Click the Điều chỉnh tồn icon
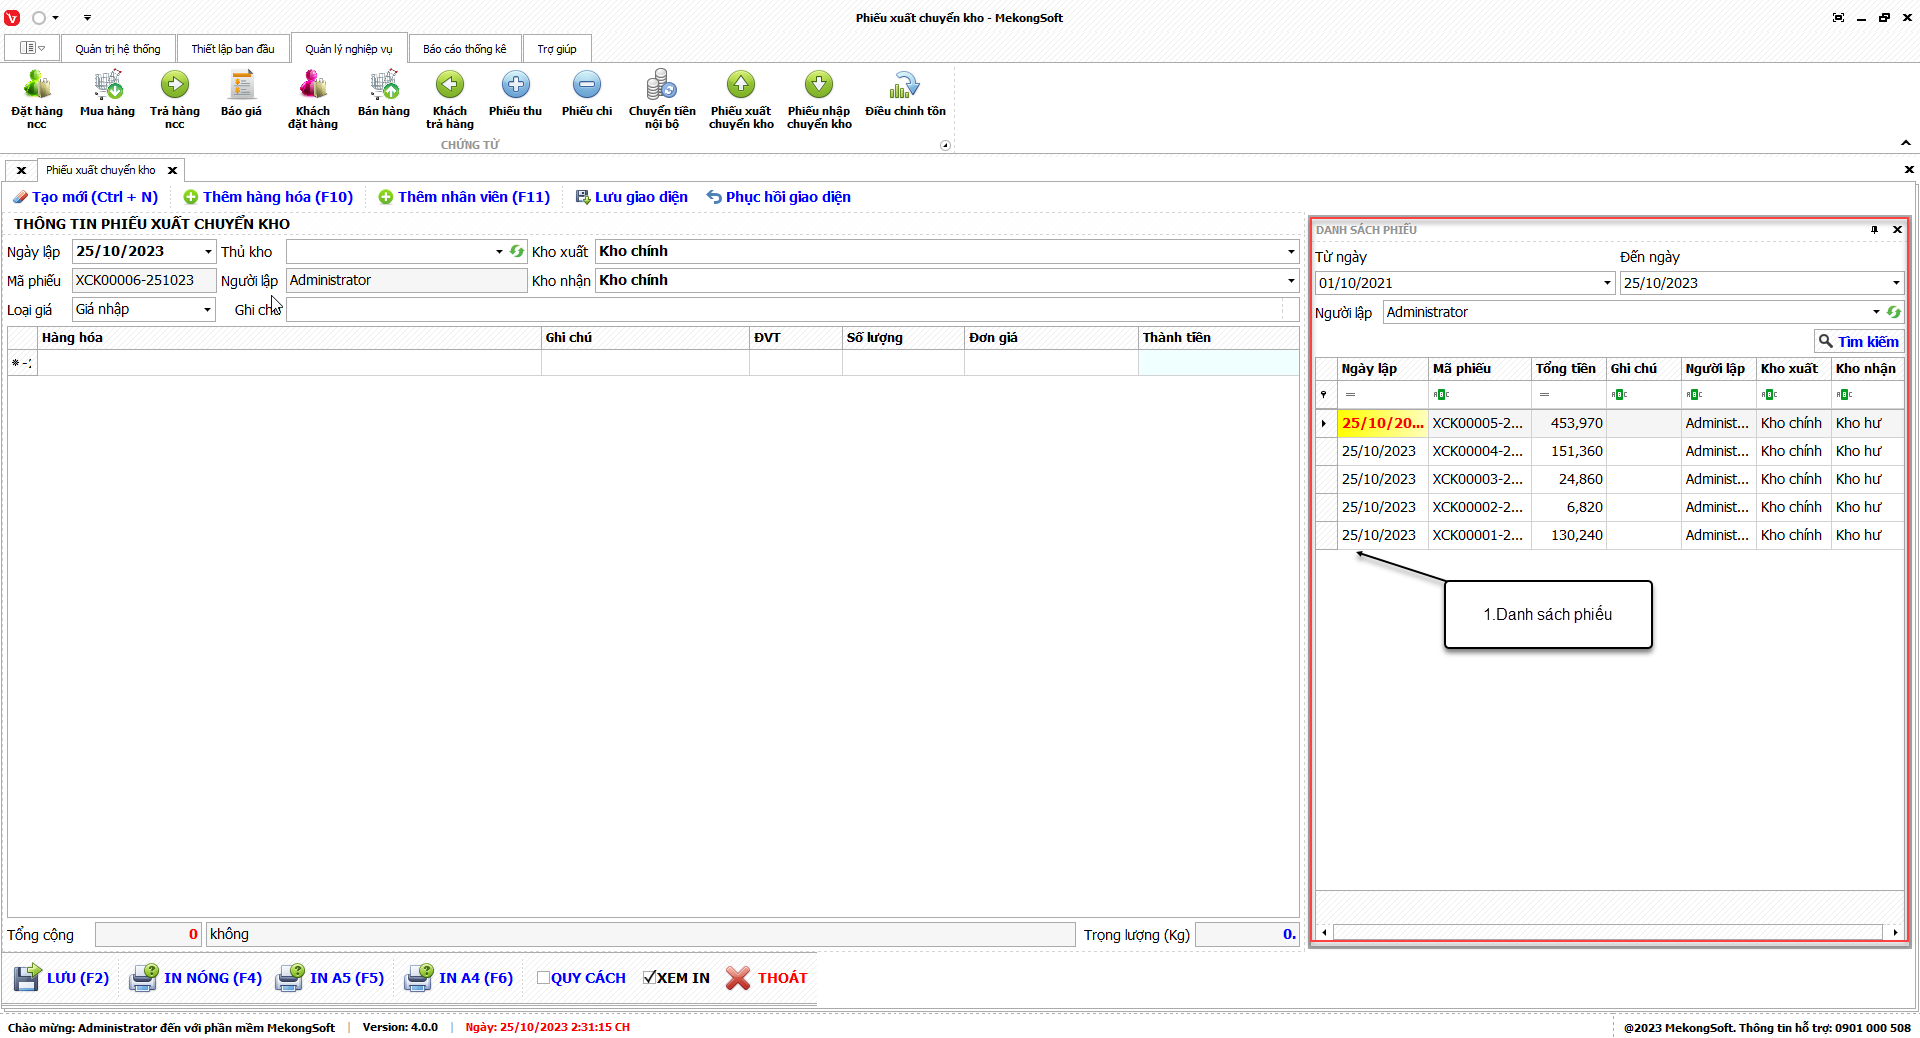 pos(905,86)
